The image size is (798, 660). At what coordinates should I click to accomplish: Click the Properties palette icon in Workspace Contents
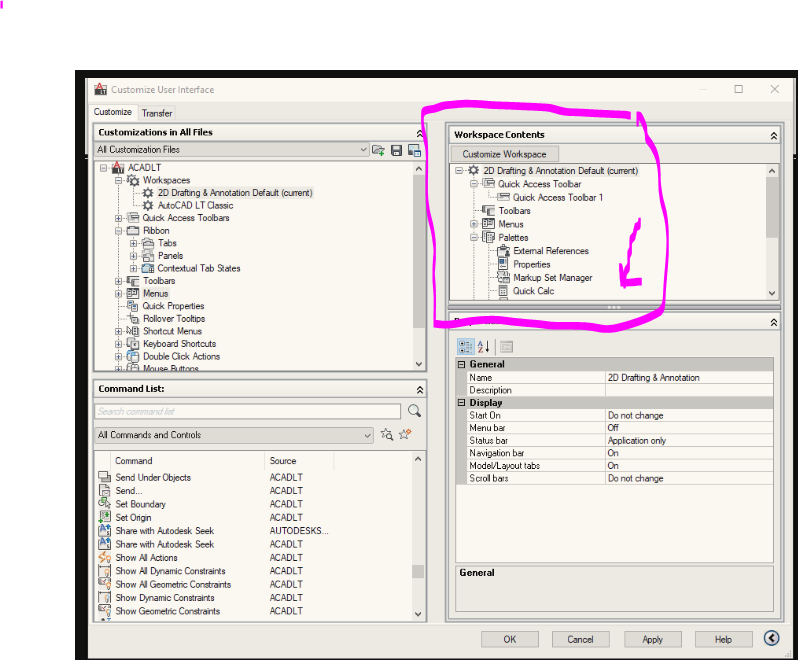pos(503,264)
